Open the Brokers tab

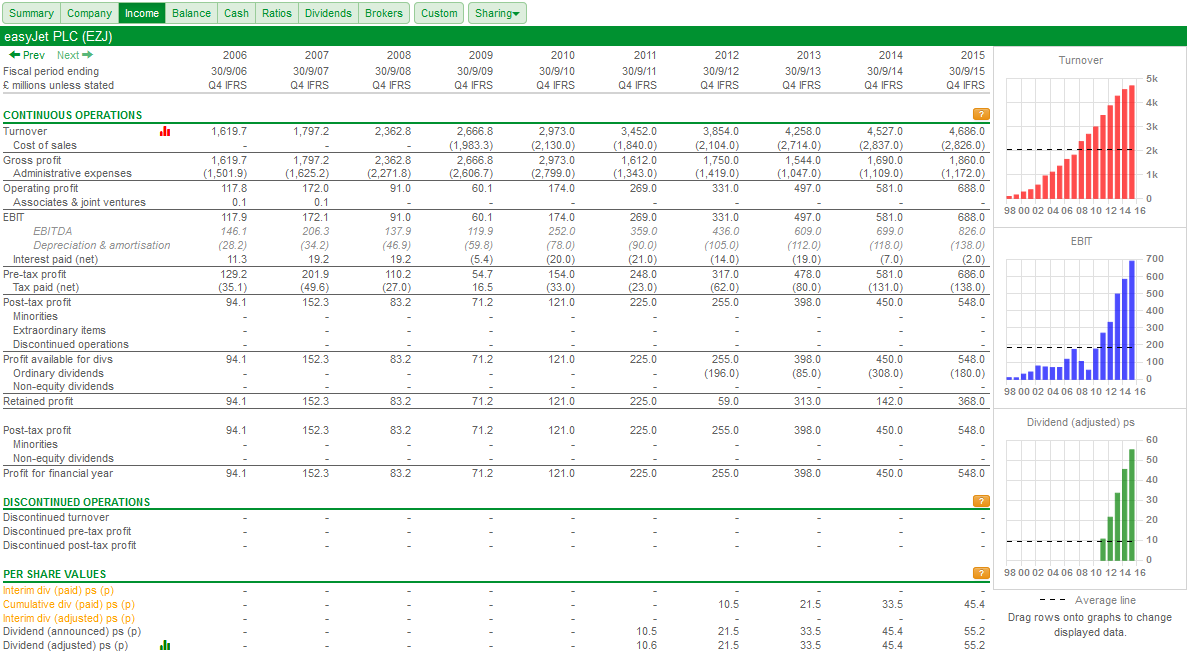click(x=384, y=13)
